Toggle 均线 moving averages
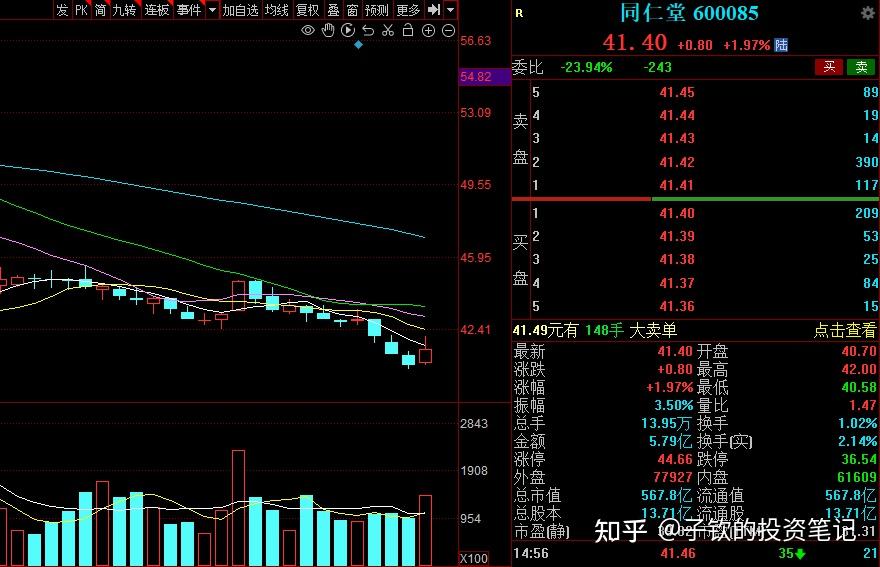 [277, 10]
